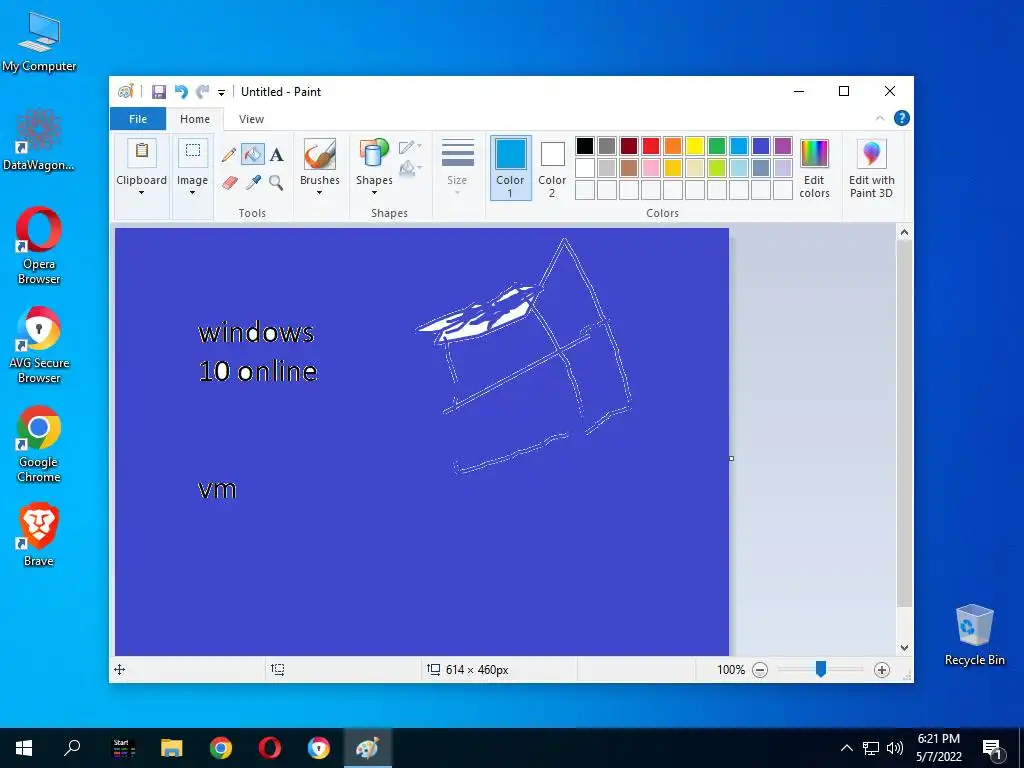Open the Opera icon on taskbar
Image resolution: width=1024 pixels, height=768 pixels.
[x=270, y=748]
